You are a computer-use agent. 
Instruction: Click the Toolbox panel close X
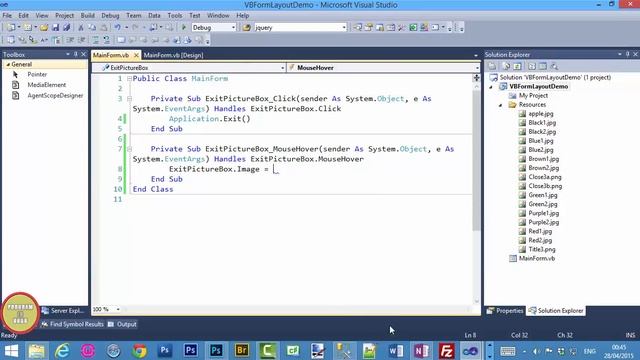84,54
